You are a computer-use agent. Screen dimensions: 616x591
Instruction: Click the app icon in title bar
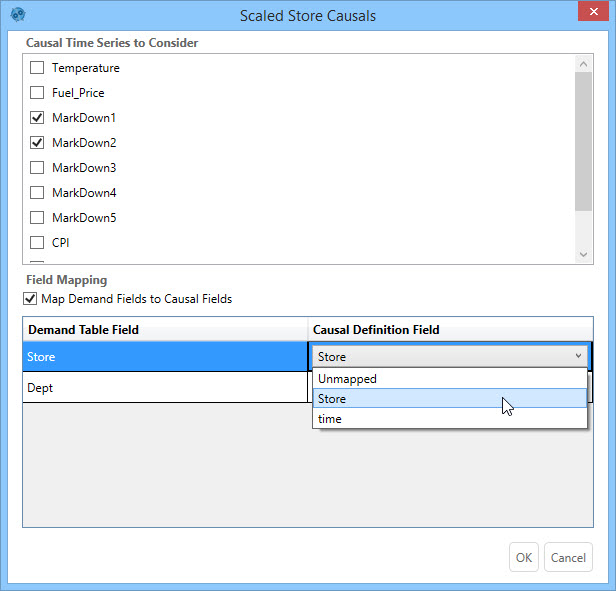[18, 15]
